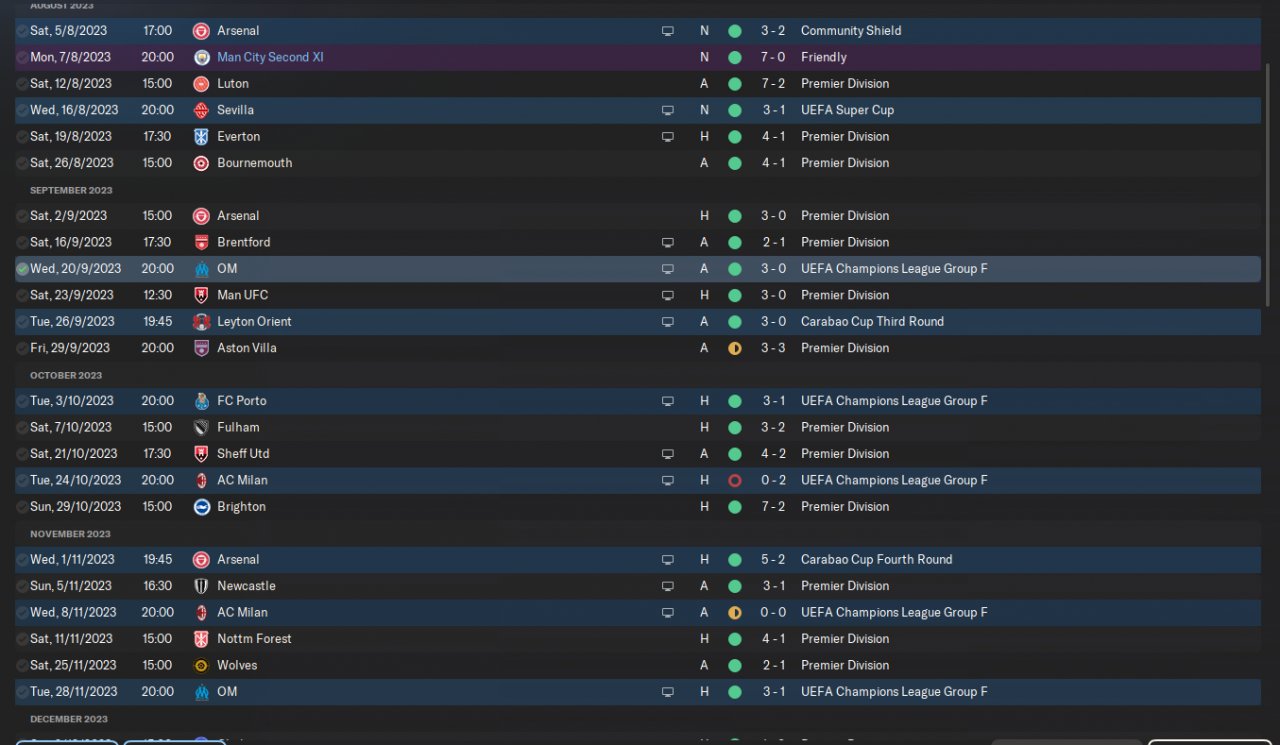The width and height of the screenshot is (1280, 745).
Task: Click TV broadcast icon on Brentford row
Action: click(x=668, y=242)
